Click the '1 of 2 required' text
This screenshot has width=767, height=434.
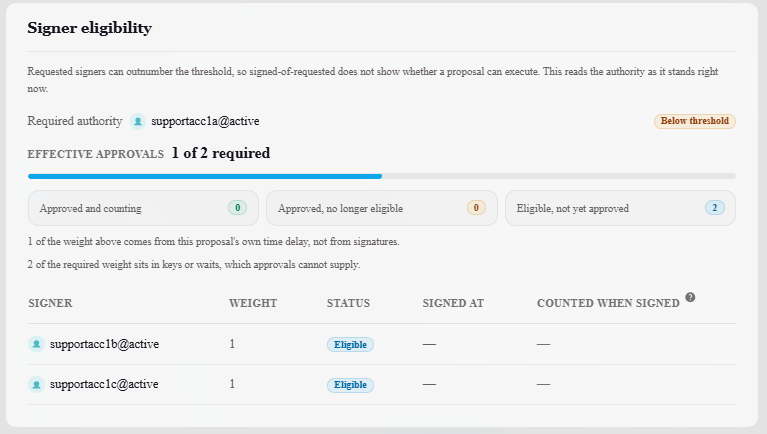coord(221,153)
